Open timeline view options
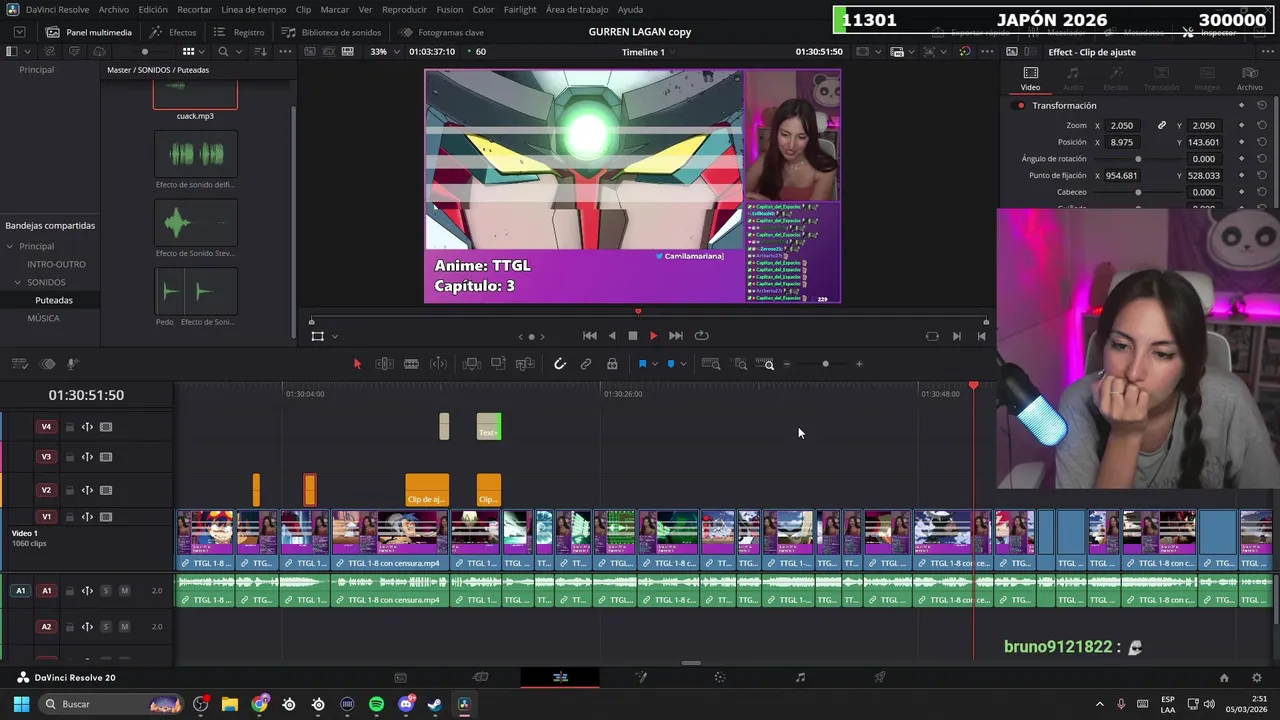 pyautogui.click(x=19, y=364)
